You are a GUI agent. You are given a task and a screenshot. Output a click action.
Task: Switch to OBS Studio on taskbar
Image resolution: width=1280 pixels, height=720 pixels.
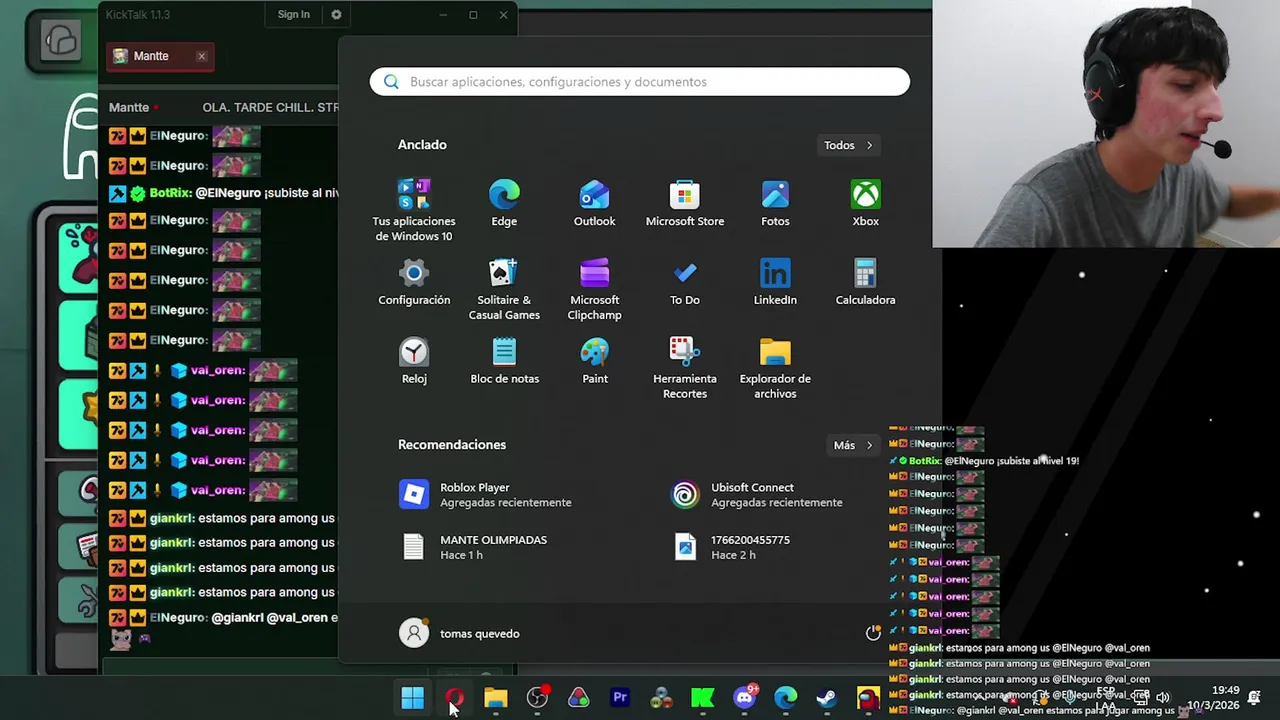[x=537, y=698]
